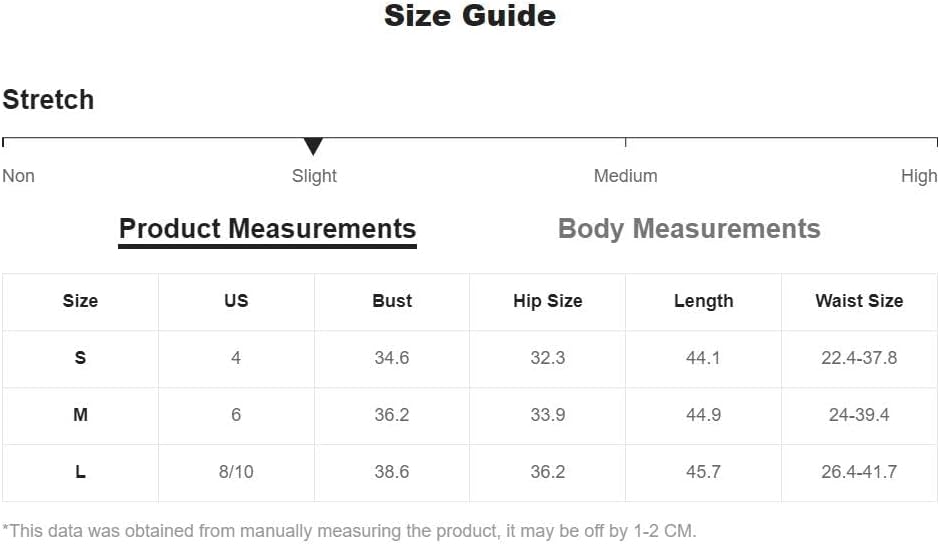Click the Waist Size column header
This screenshot has width=940, height=546.
[859, 301]
